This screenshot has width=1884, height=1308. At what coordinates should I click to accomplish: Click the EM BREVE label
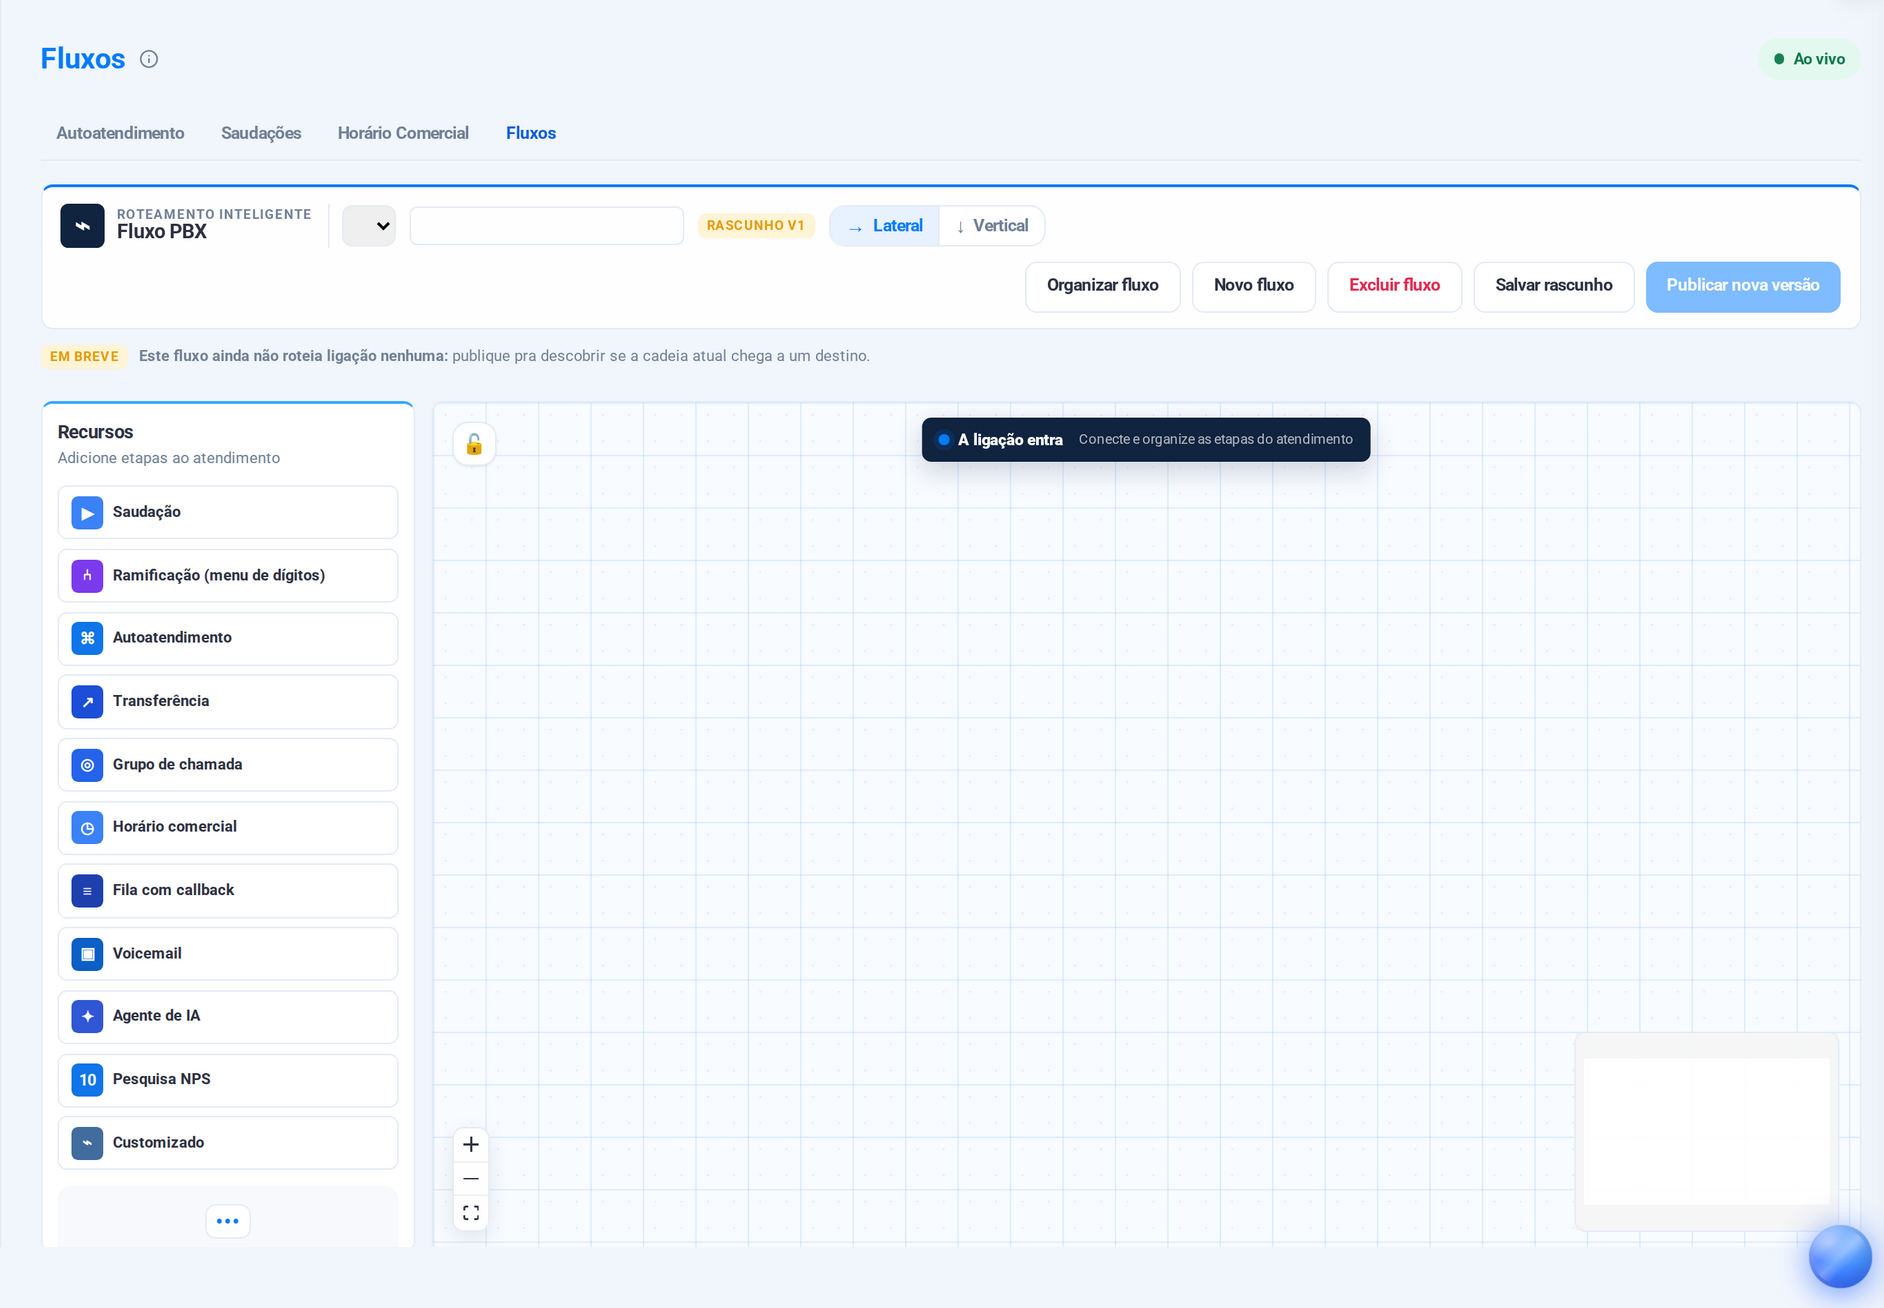point(84,357)
